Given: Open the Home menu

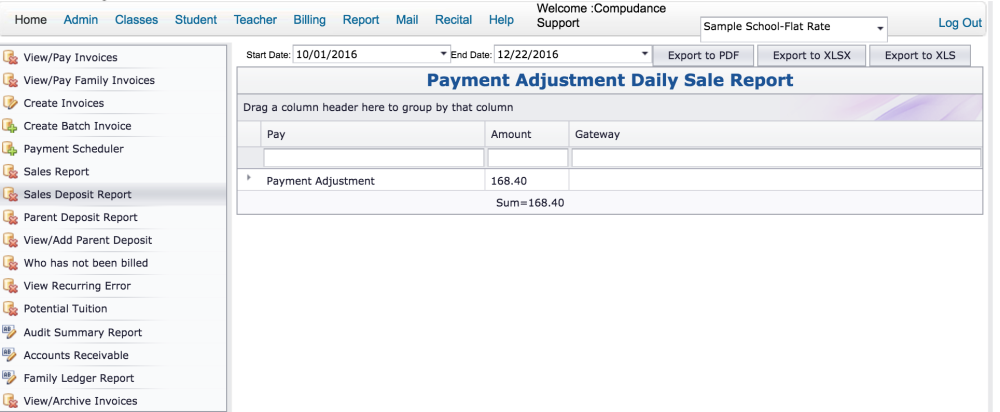Looking at the screenshot, I should pyautogui.click(x=31, y=20).
